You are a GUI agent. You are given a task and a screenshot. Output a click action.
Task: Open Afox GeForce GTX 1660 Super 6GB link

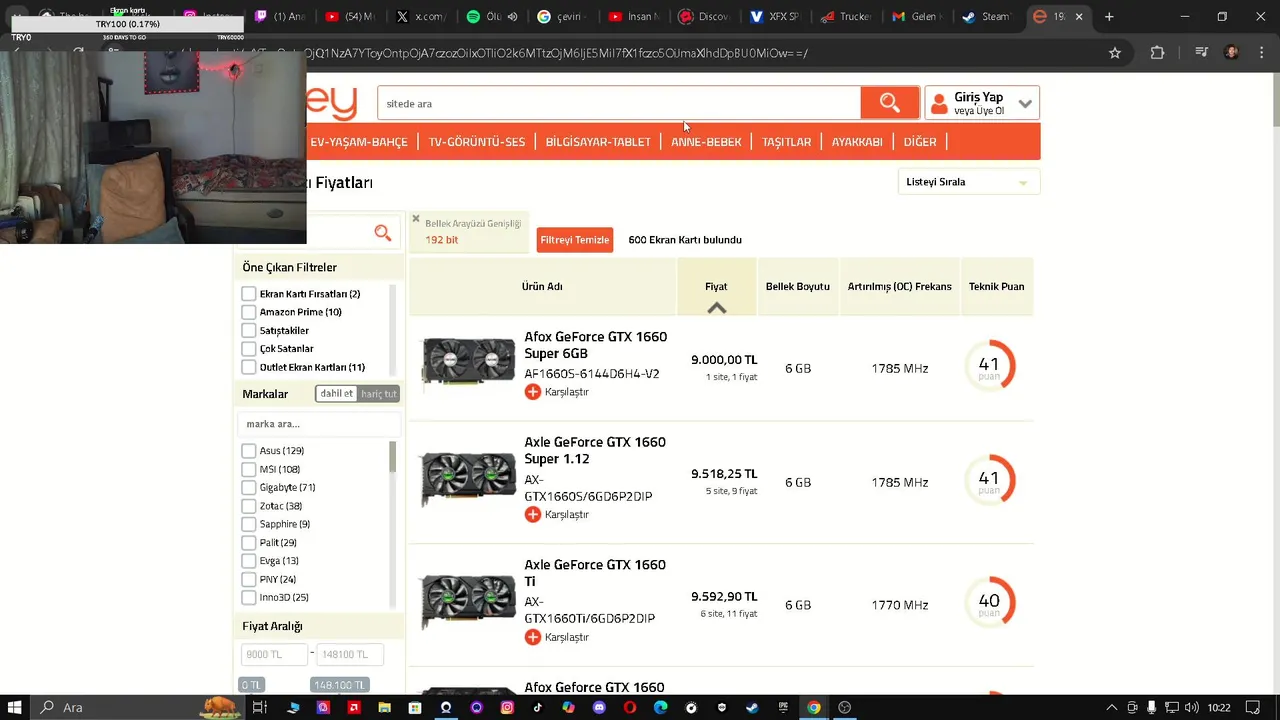click(595, 345)
